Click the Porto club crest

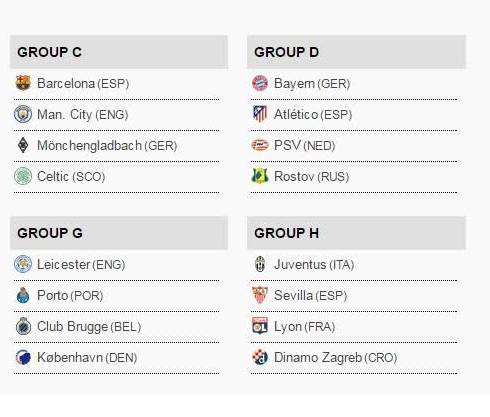point(23,295)
